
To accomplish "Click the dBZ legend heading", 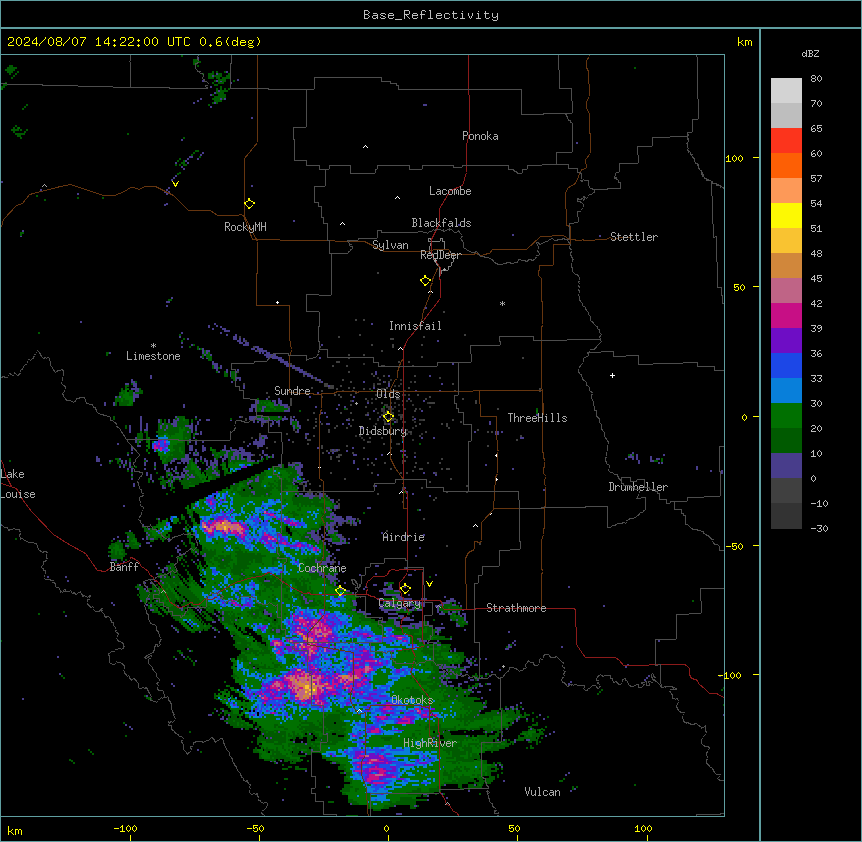I will point(810,53).
